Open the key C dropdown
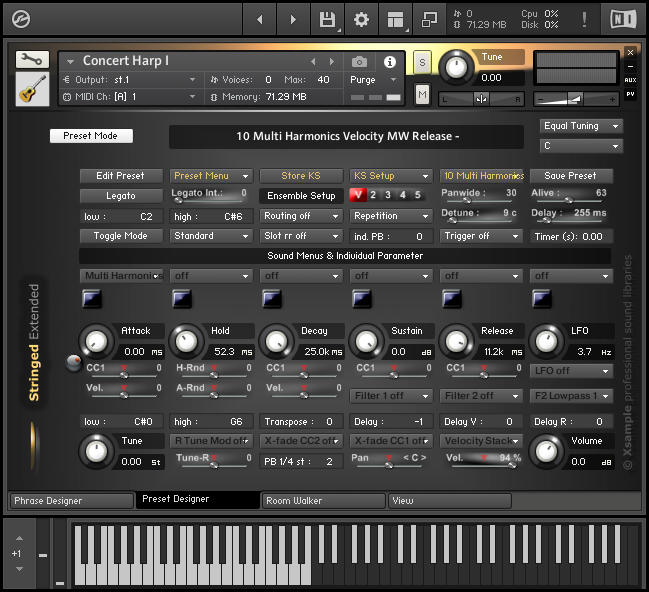The width and height of the screenshot is (649, 592). (581, 146)
